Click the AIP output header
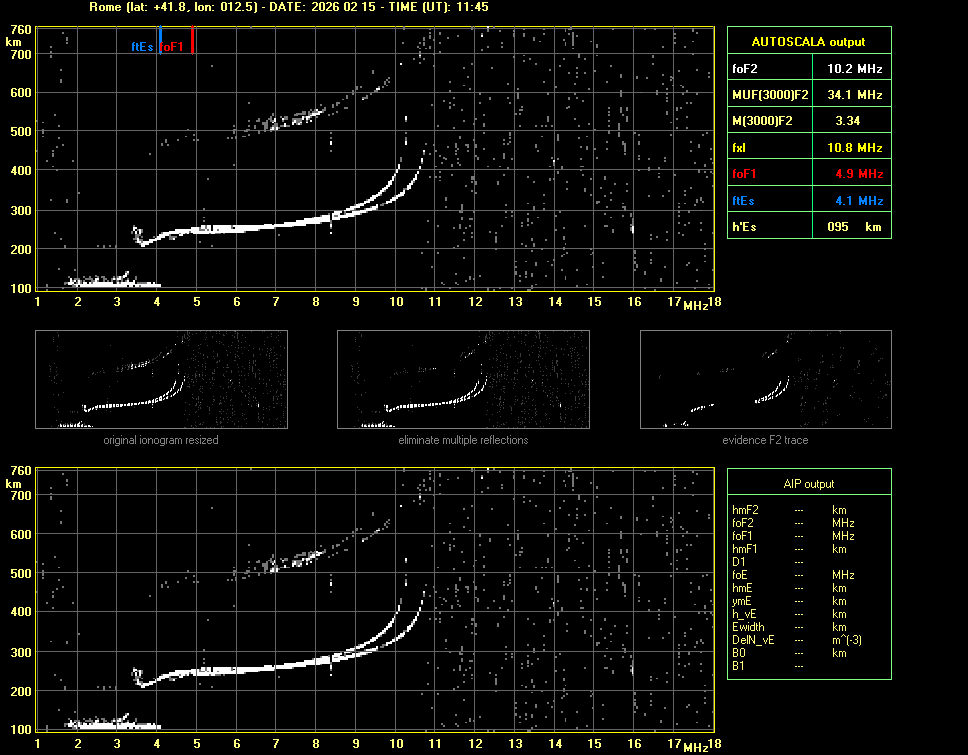 (809, 484)
